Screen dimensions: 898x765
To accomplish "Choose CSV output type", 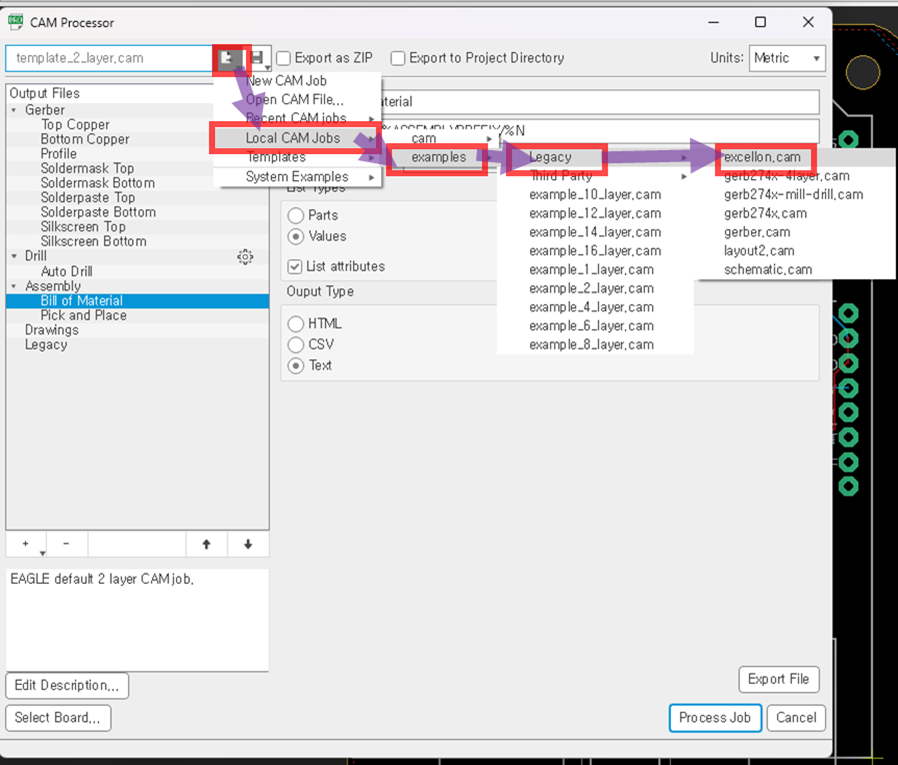I will [296, 345].
